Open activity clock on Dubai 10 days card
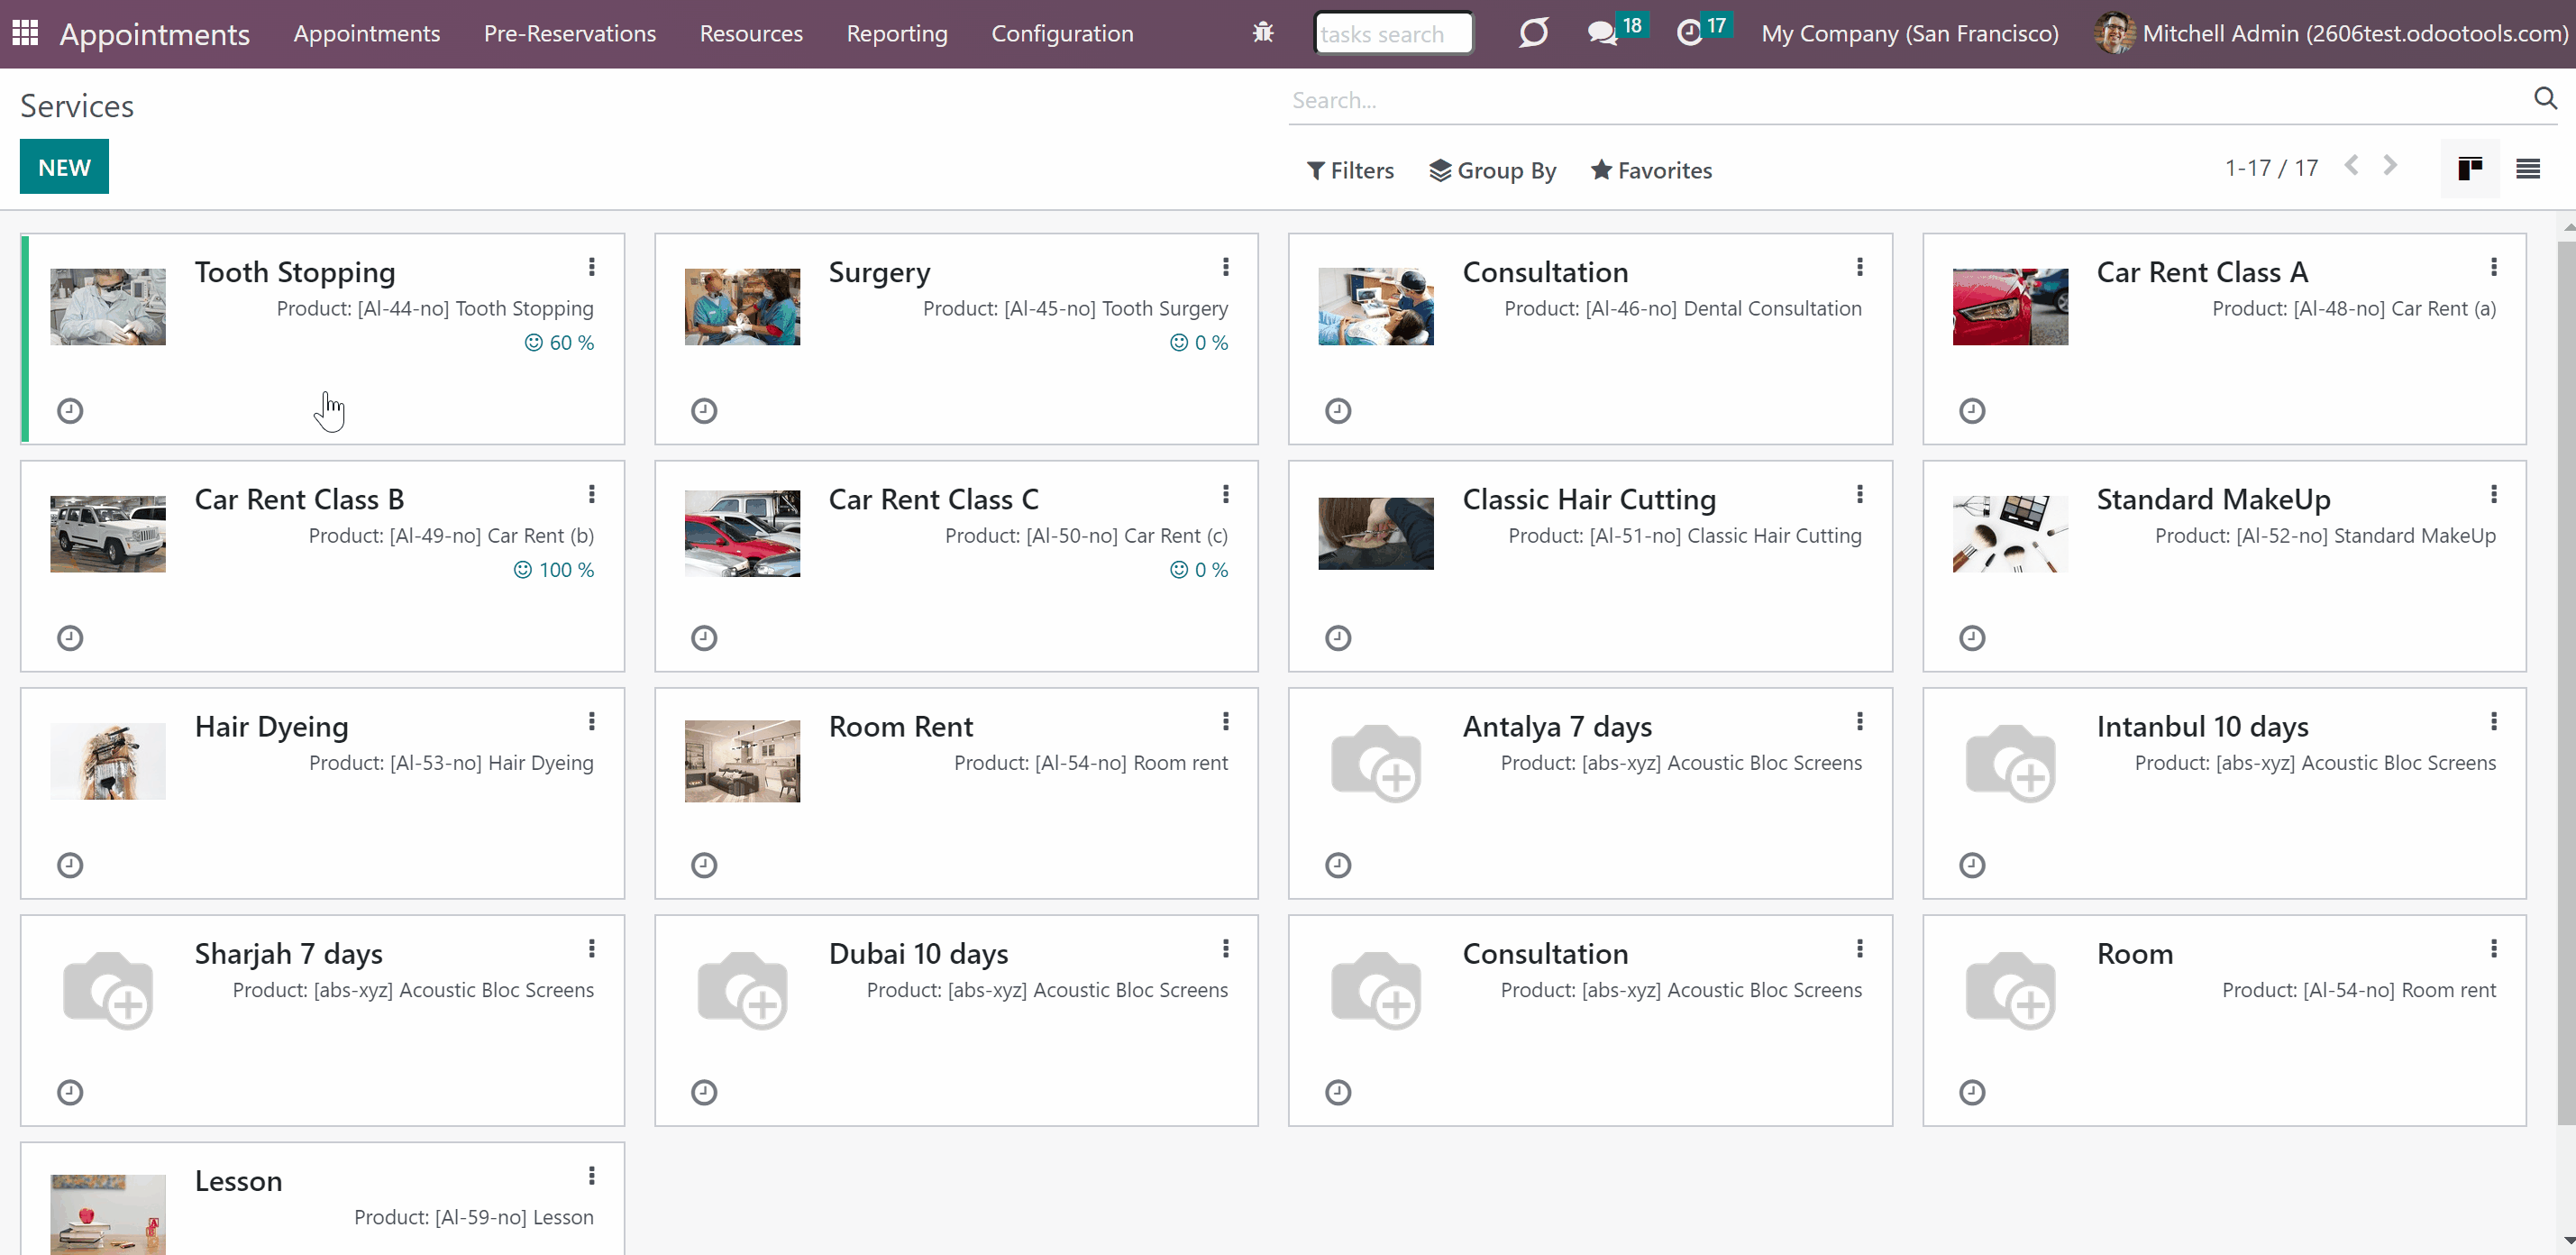The image size is (2576, 1255). [704, 1091]
